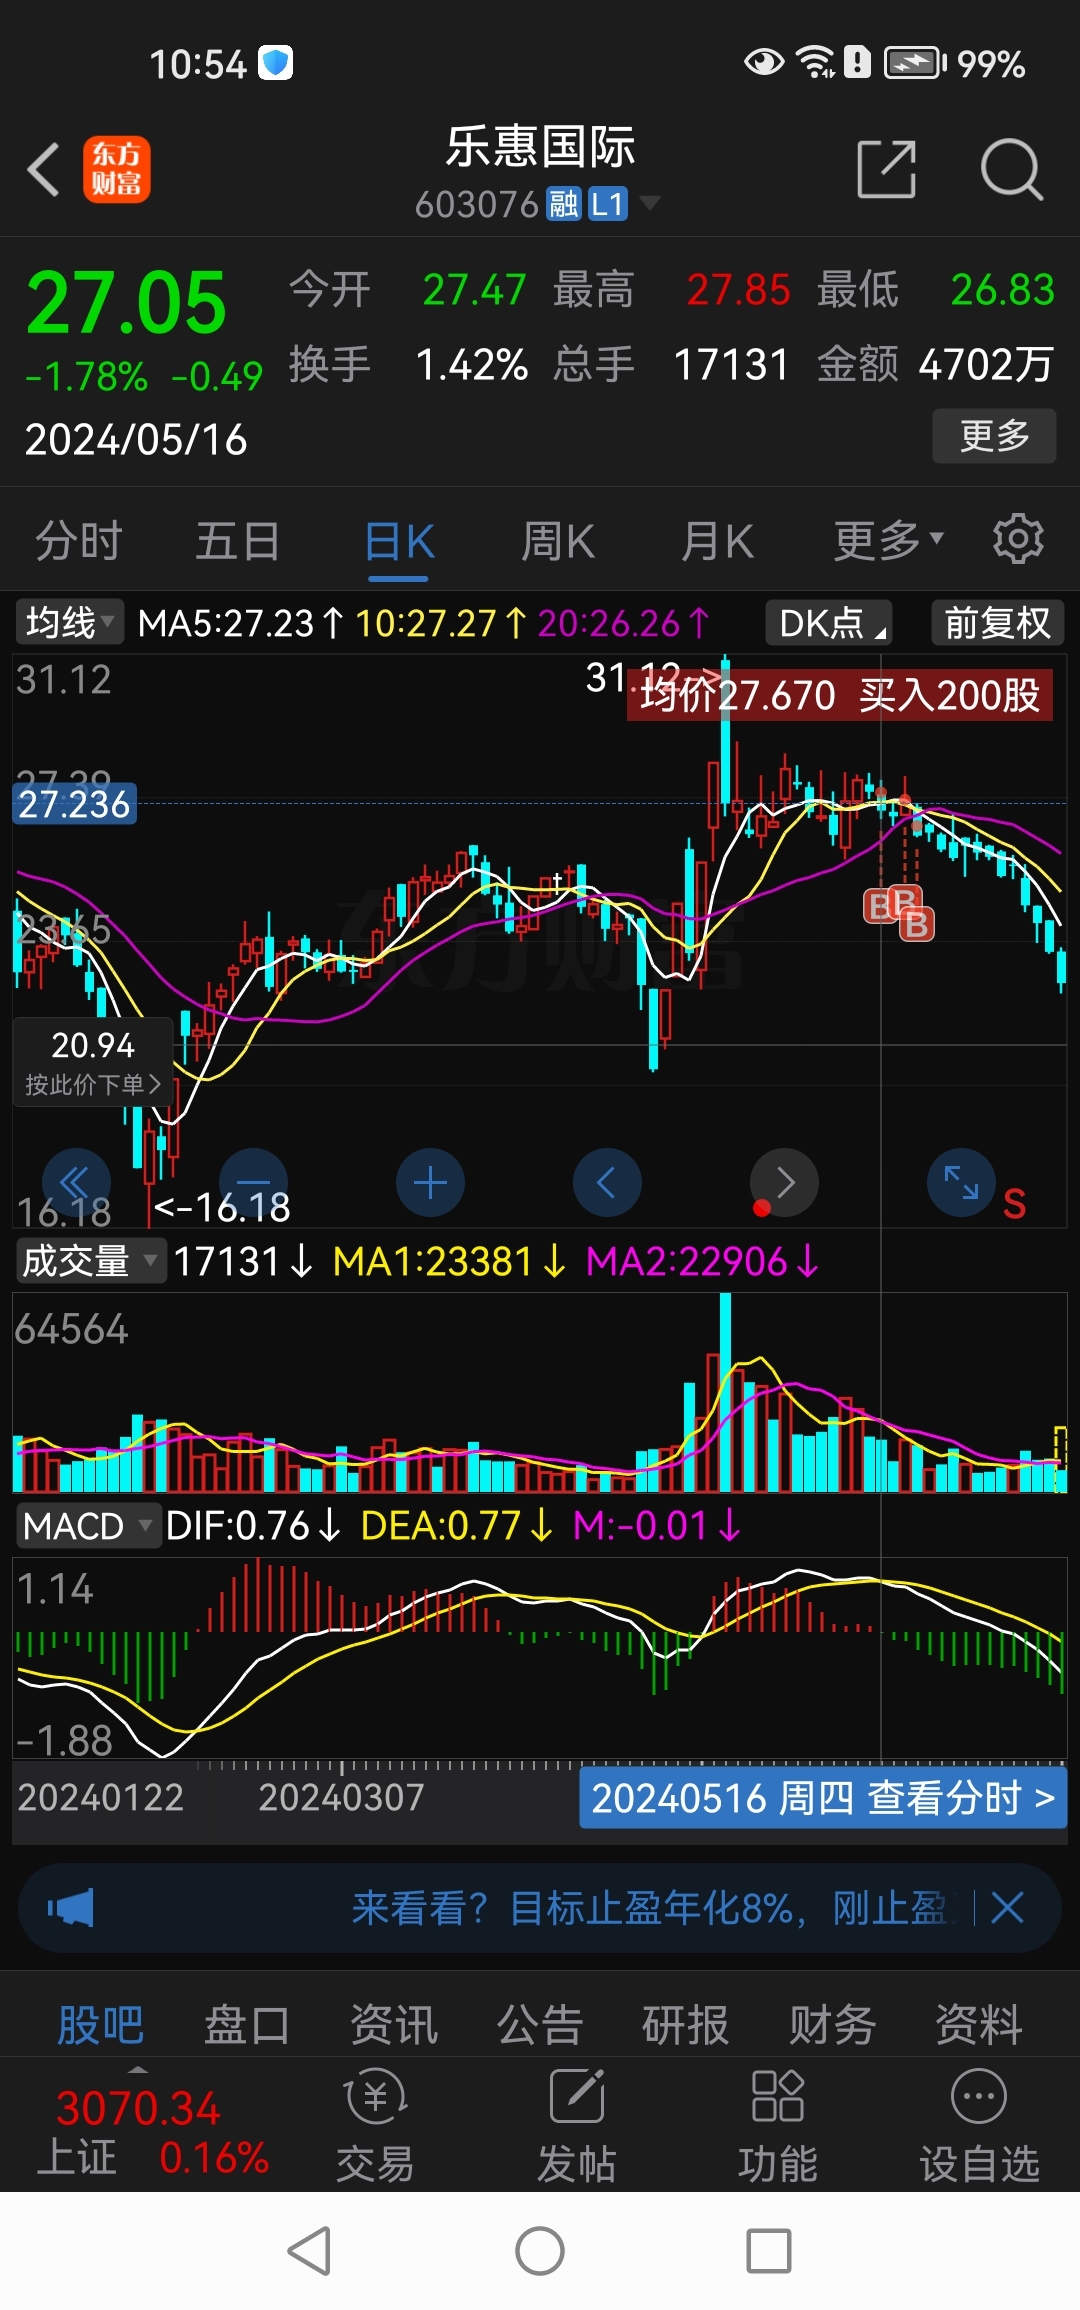
Task: Zoom out chart with minus button
Action: 253,1183
